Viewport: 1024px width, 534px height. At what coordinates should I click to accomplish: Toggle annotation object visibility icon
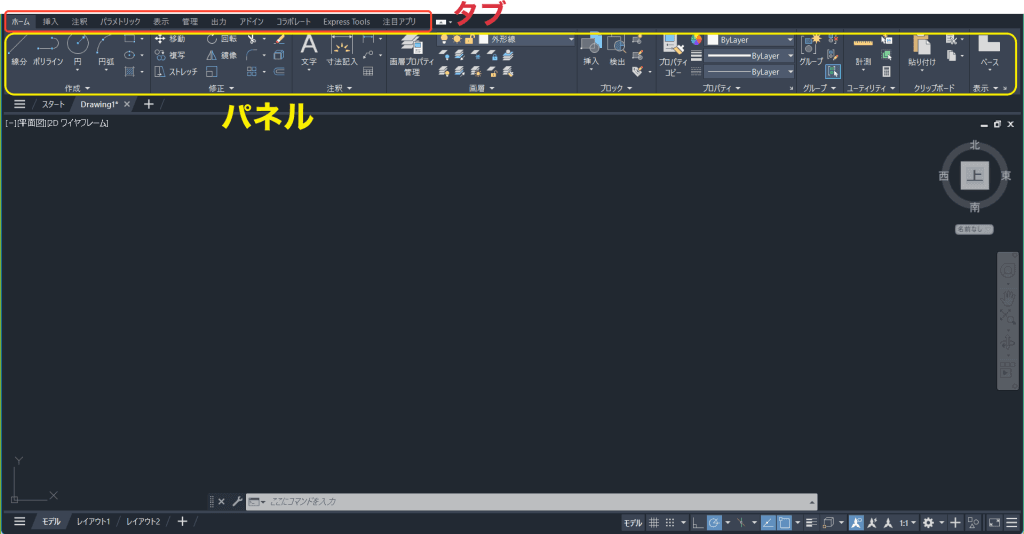856,522
